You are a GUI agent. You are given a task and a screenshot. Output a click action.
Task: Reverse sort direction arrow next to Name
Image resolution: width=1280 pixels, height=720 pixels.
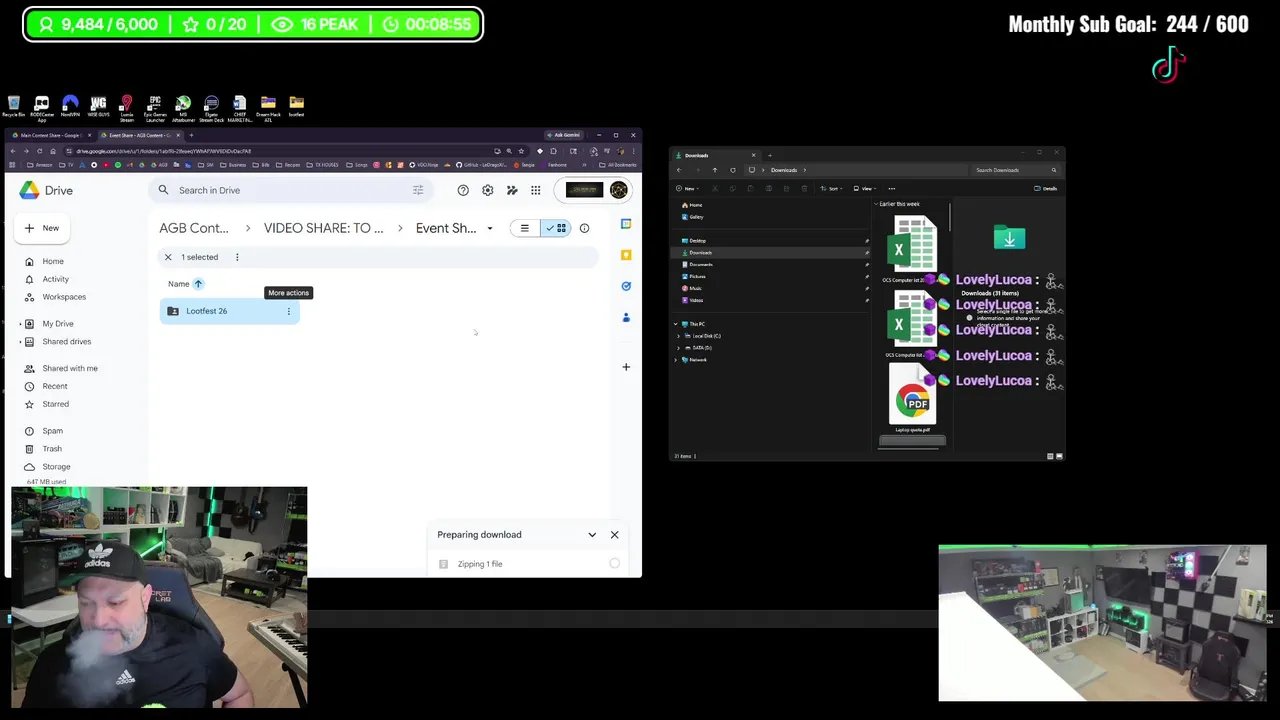click(198, 284)
